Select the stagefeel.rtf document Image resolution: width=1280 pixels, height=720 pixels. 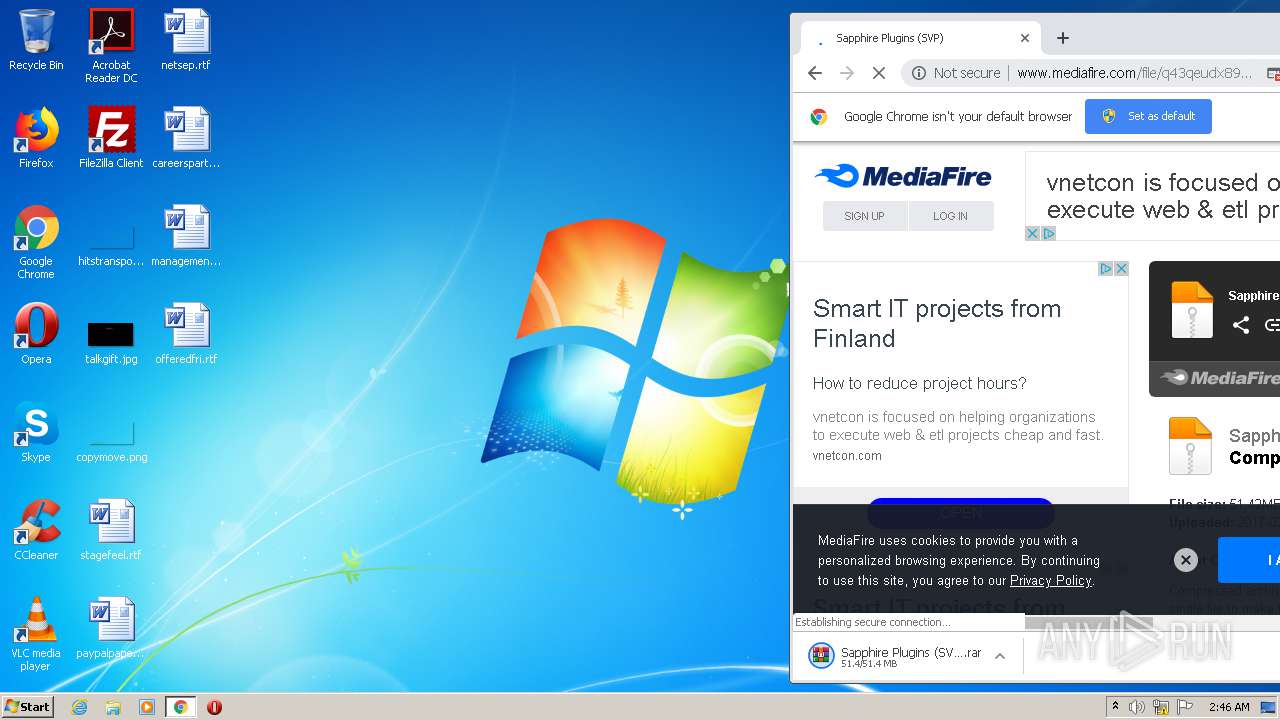(x=111, y=530)
